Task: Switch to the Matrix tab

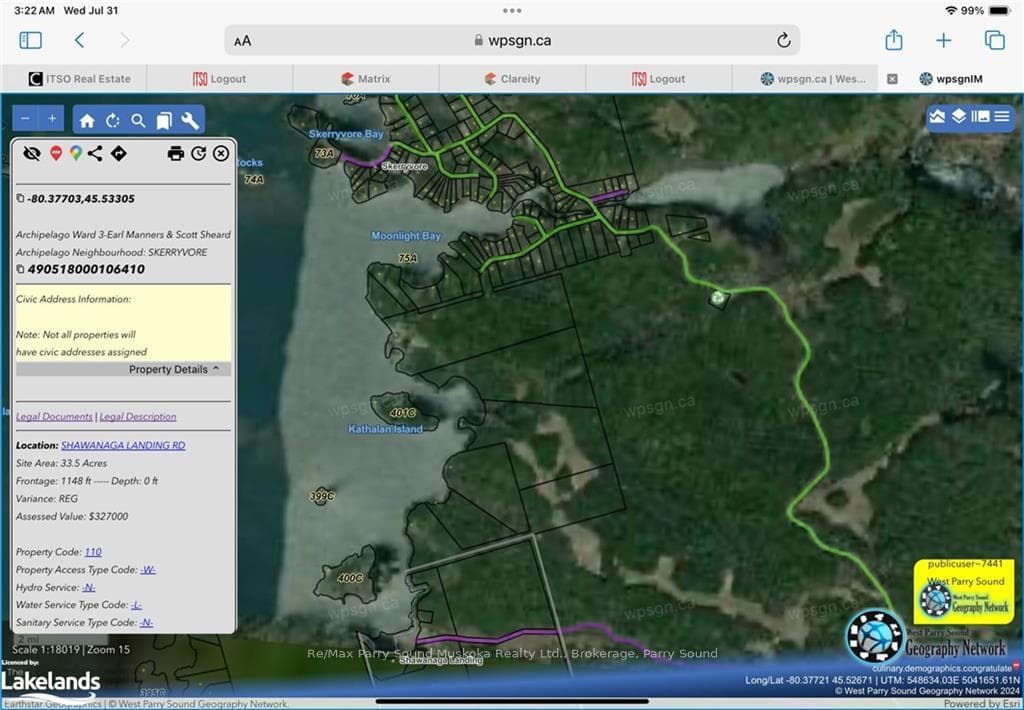Action: point(366,78)
